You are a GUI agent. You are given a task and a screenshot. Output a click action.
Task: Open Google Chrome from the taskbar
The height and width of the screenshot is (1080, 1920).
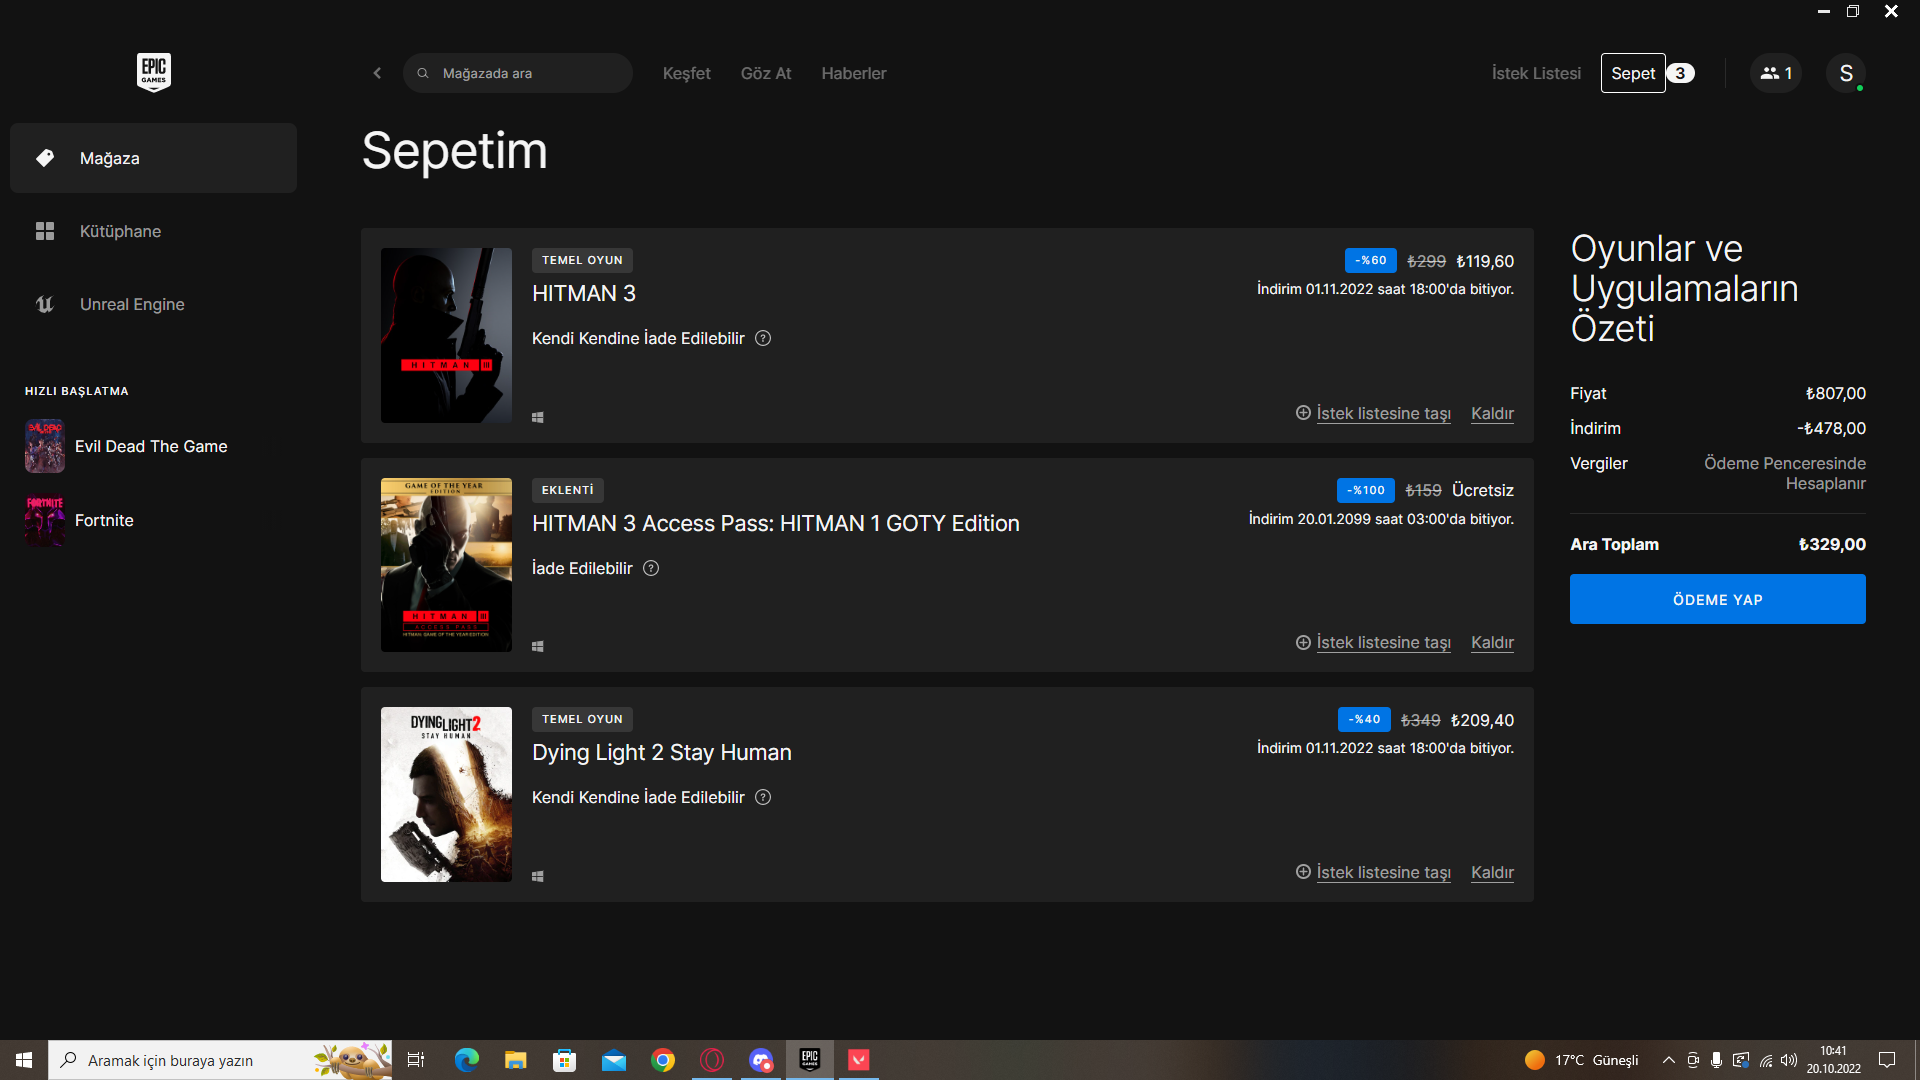662,1060
